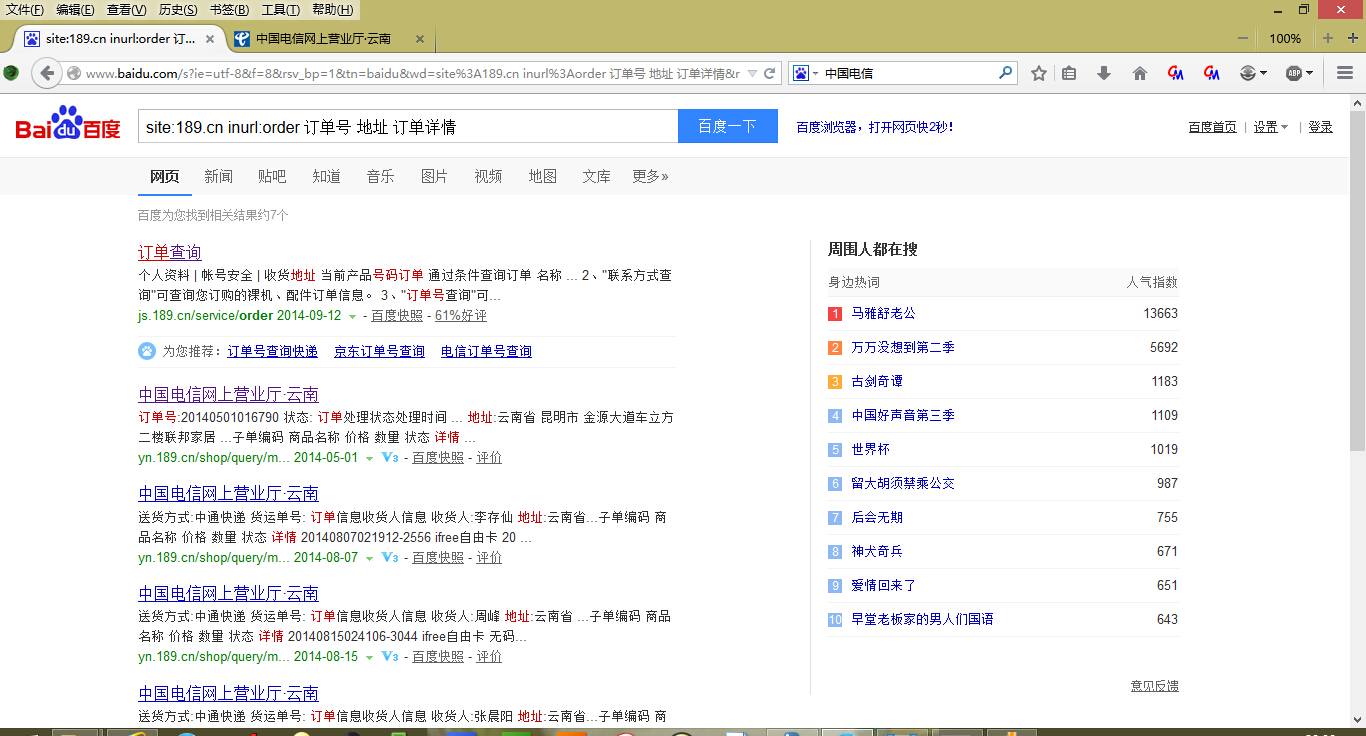Go back with the browser back arrow

point(46,73)
